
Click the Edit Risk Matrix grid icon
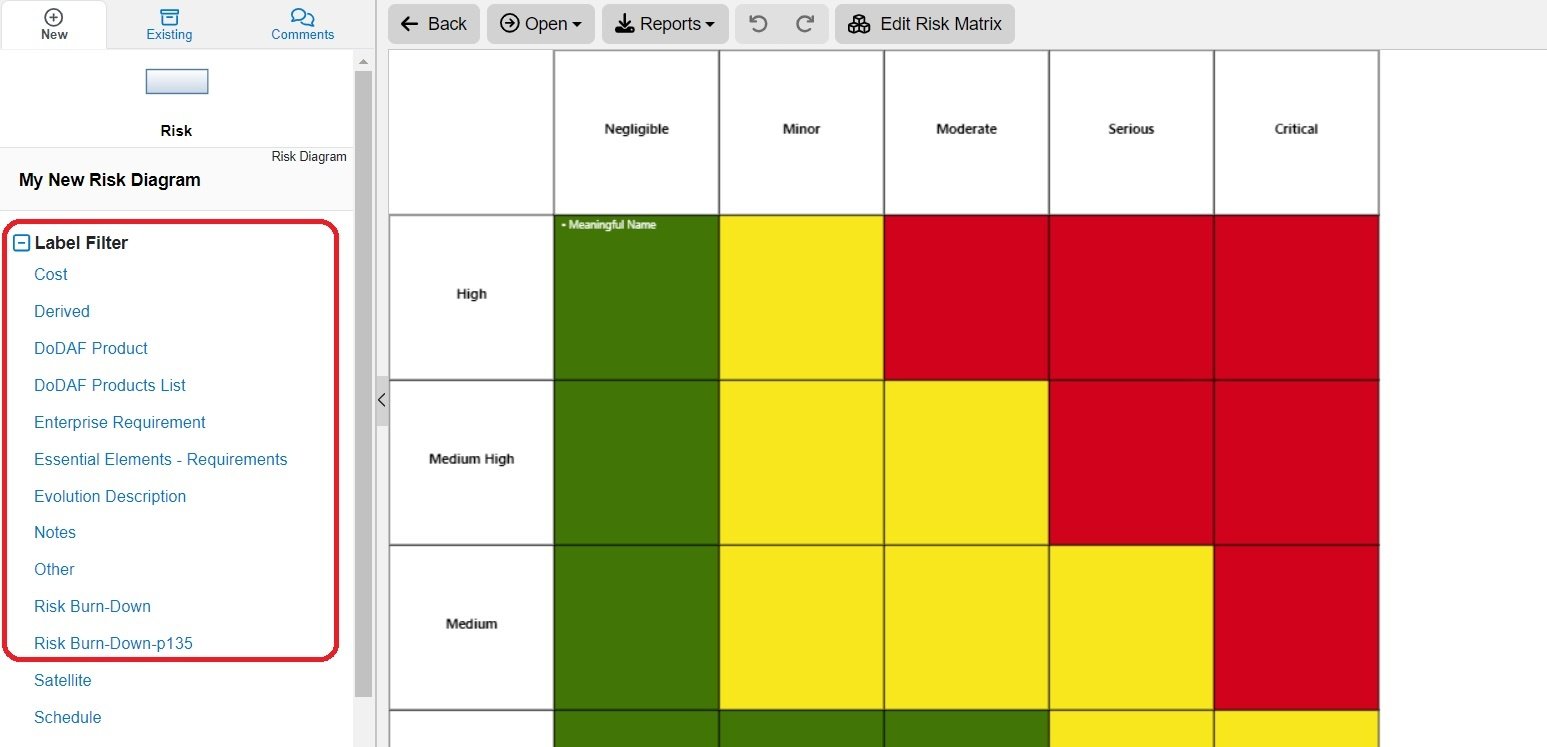pos(858,23)
